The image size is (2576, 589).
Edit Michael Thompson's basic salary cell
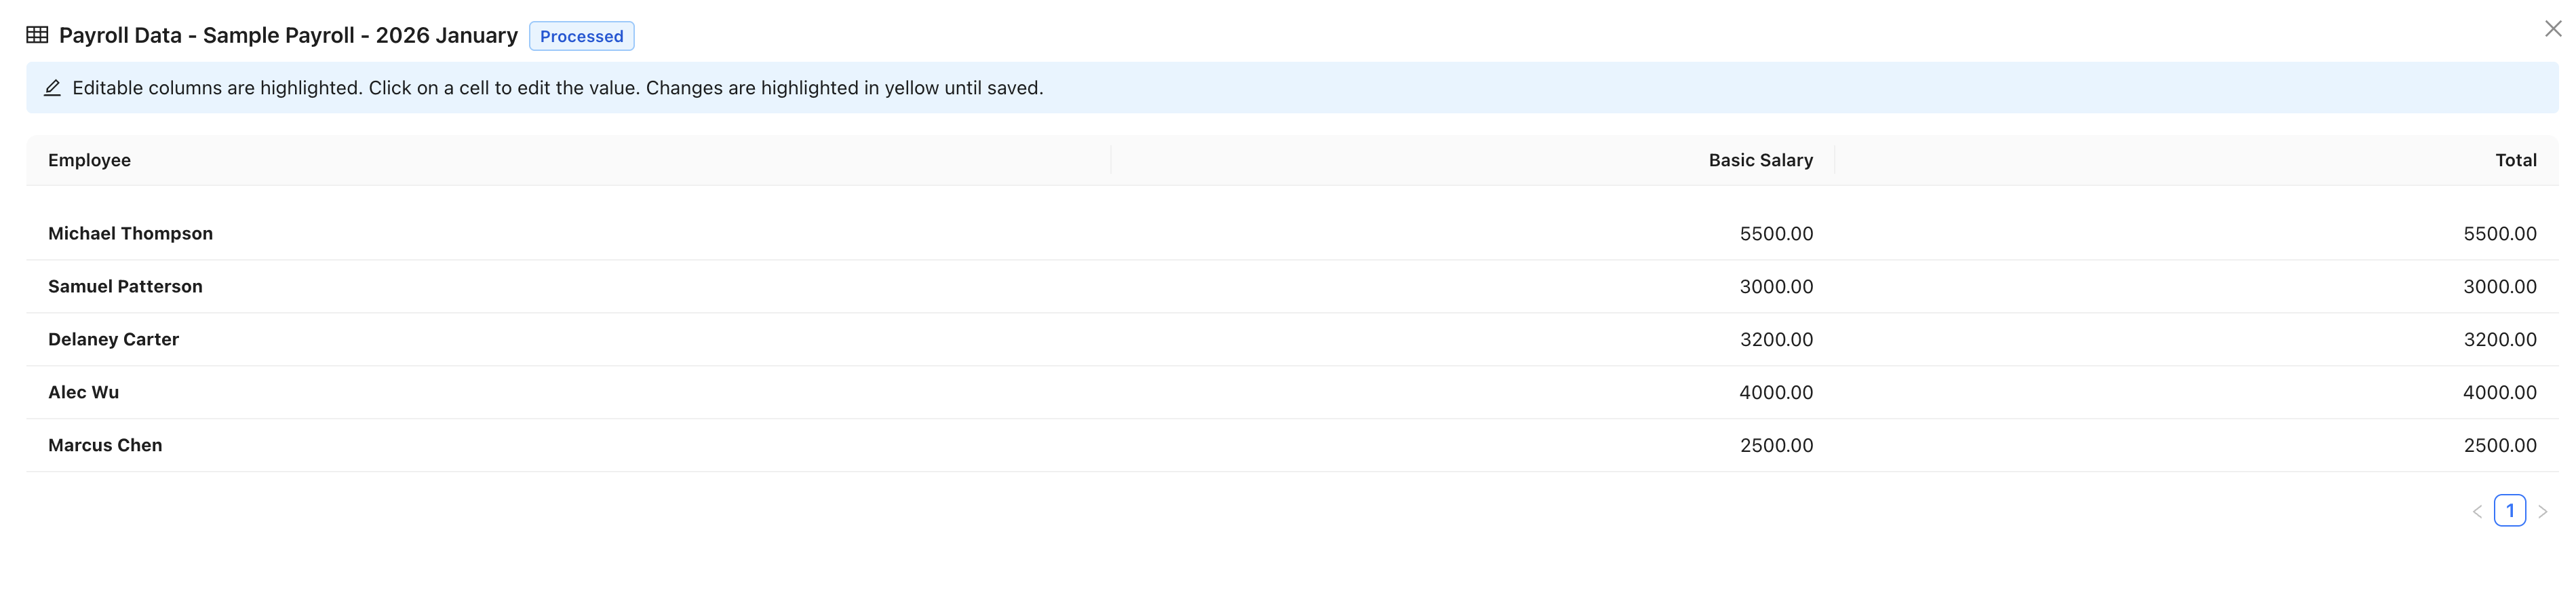(x=1776, y=233)
